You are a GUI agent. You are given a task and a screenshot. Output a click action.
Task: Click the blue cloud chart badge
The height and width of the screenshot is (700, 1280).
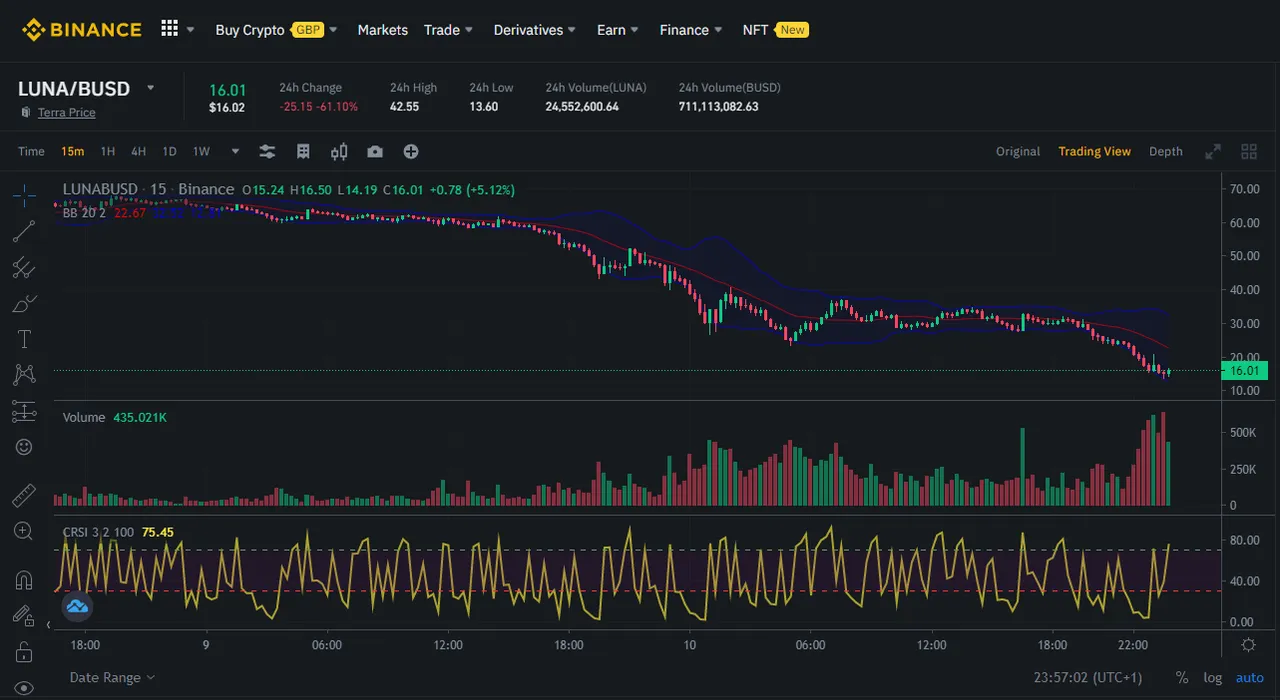[x=77, y=606]
